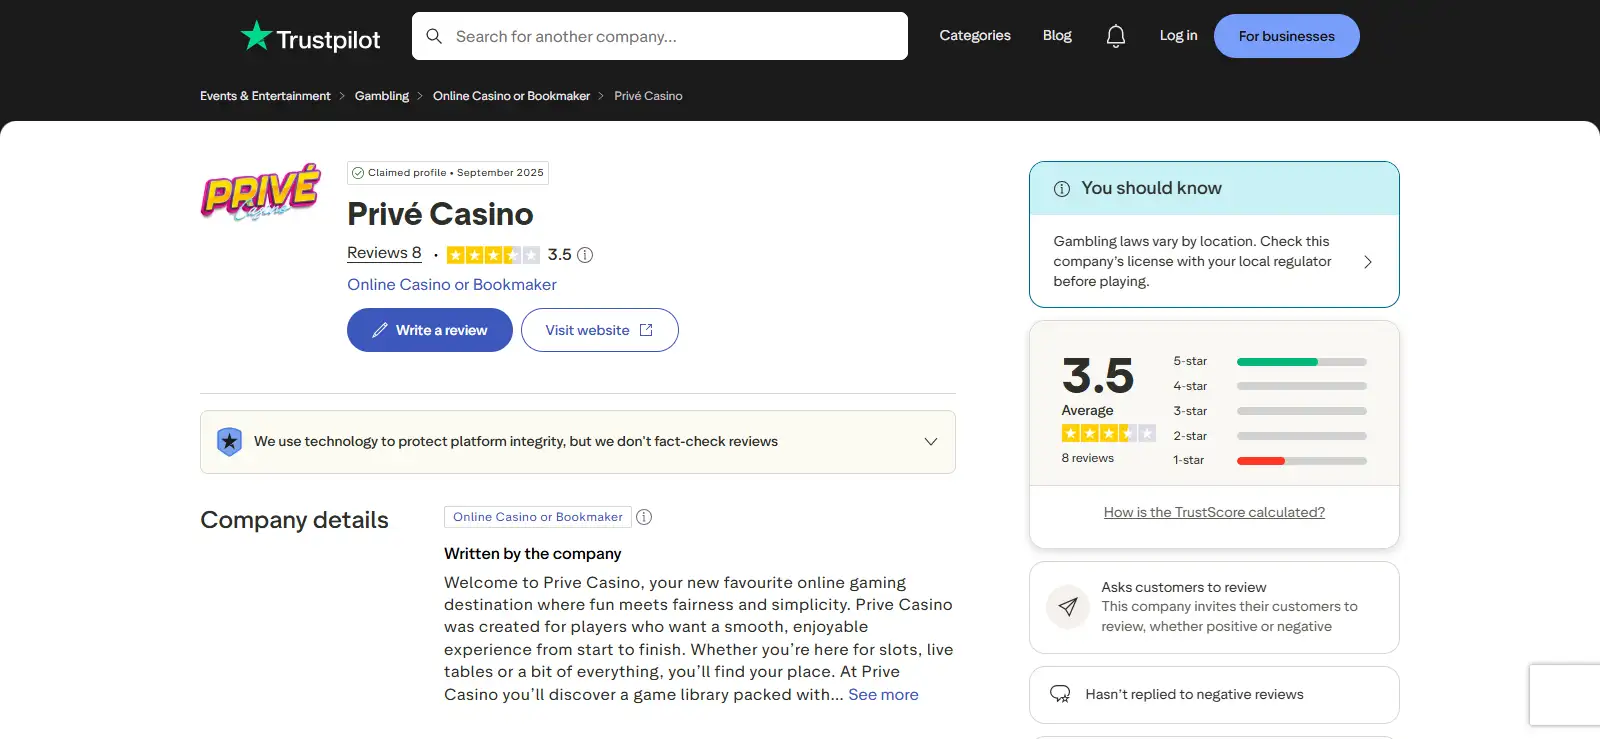The image size is (1600, 739).
Task: Click the You should know info icon
Action: tap(1062, 189)
